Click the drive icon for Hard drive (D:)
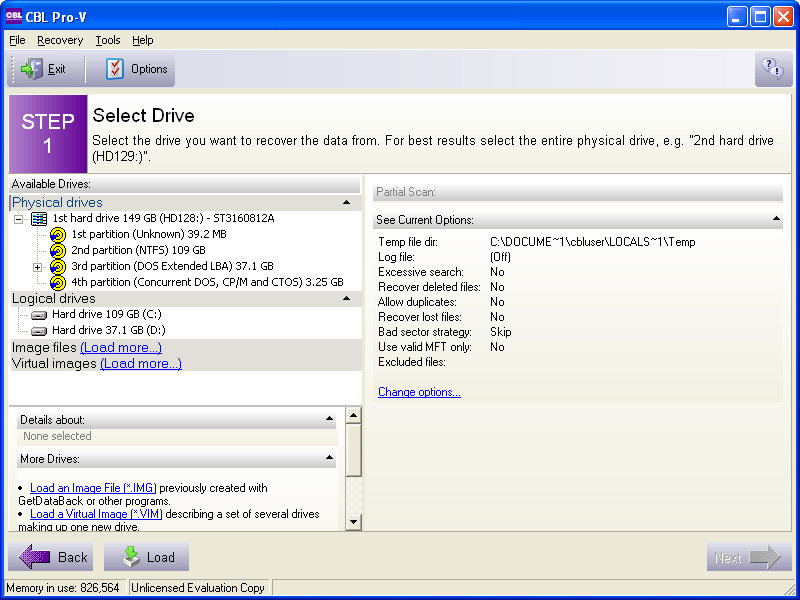Viewport: 800px width, 600px height. coord(39,331)
